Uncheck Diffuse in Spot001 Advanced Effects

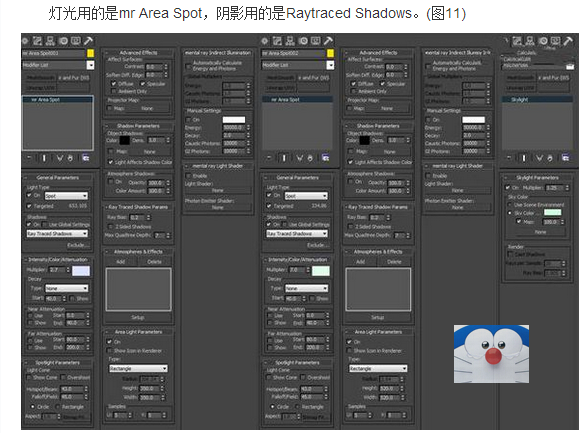tap(113, 84)
